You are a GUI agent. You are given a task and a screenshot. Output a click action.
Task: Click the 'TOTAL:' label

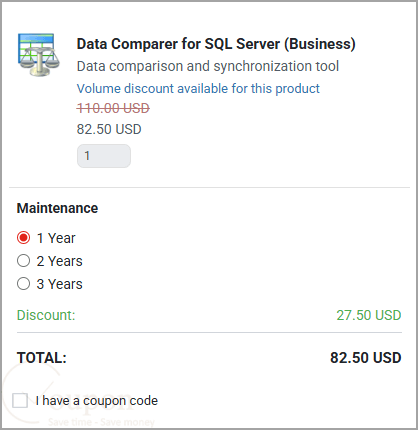[42, 358]
